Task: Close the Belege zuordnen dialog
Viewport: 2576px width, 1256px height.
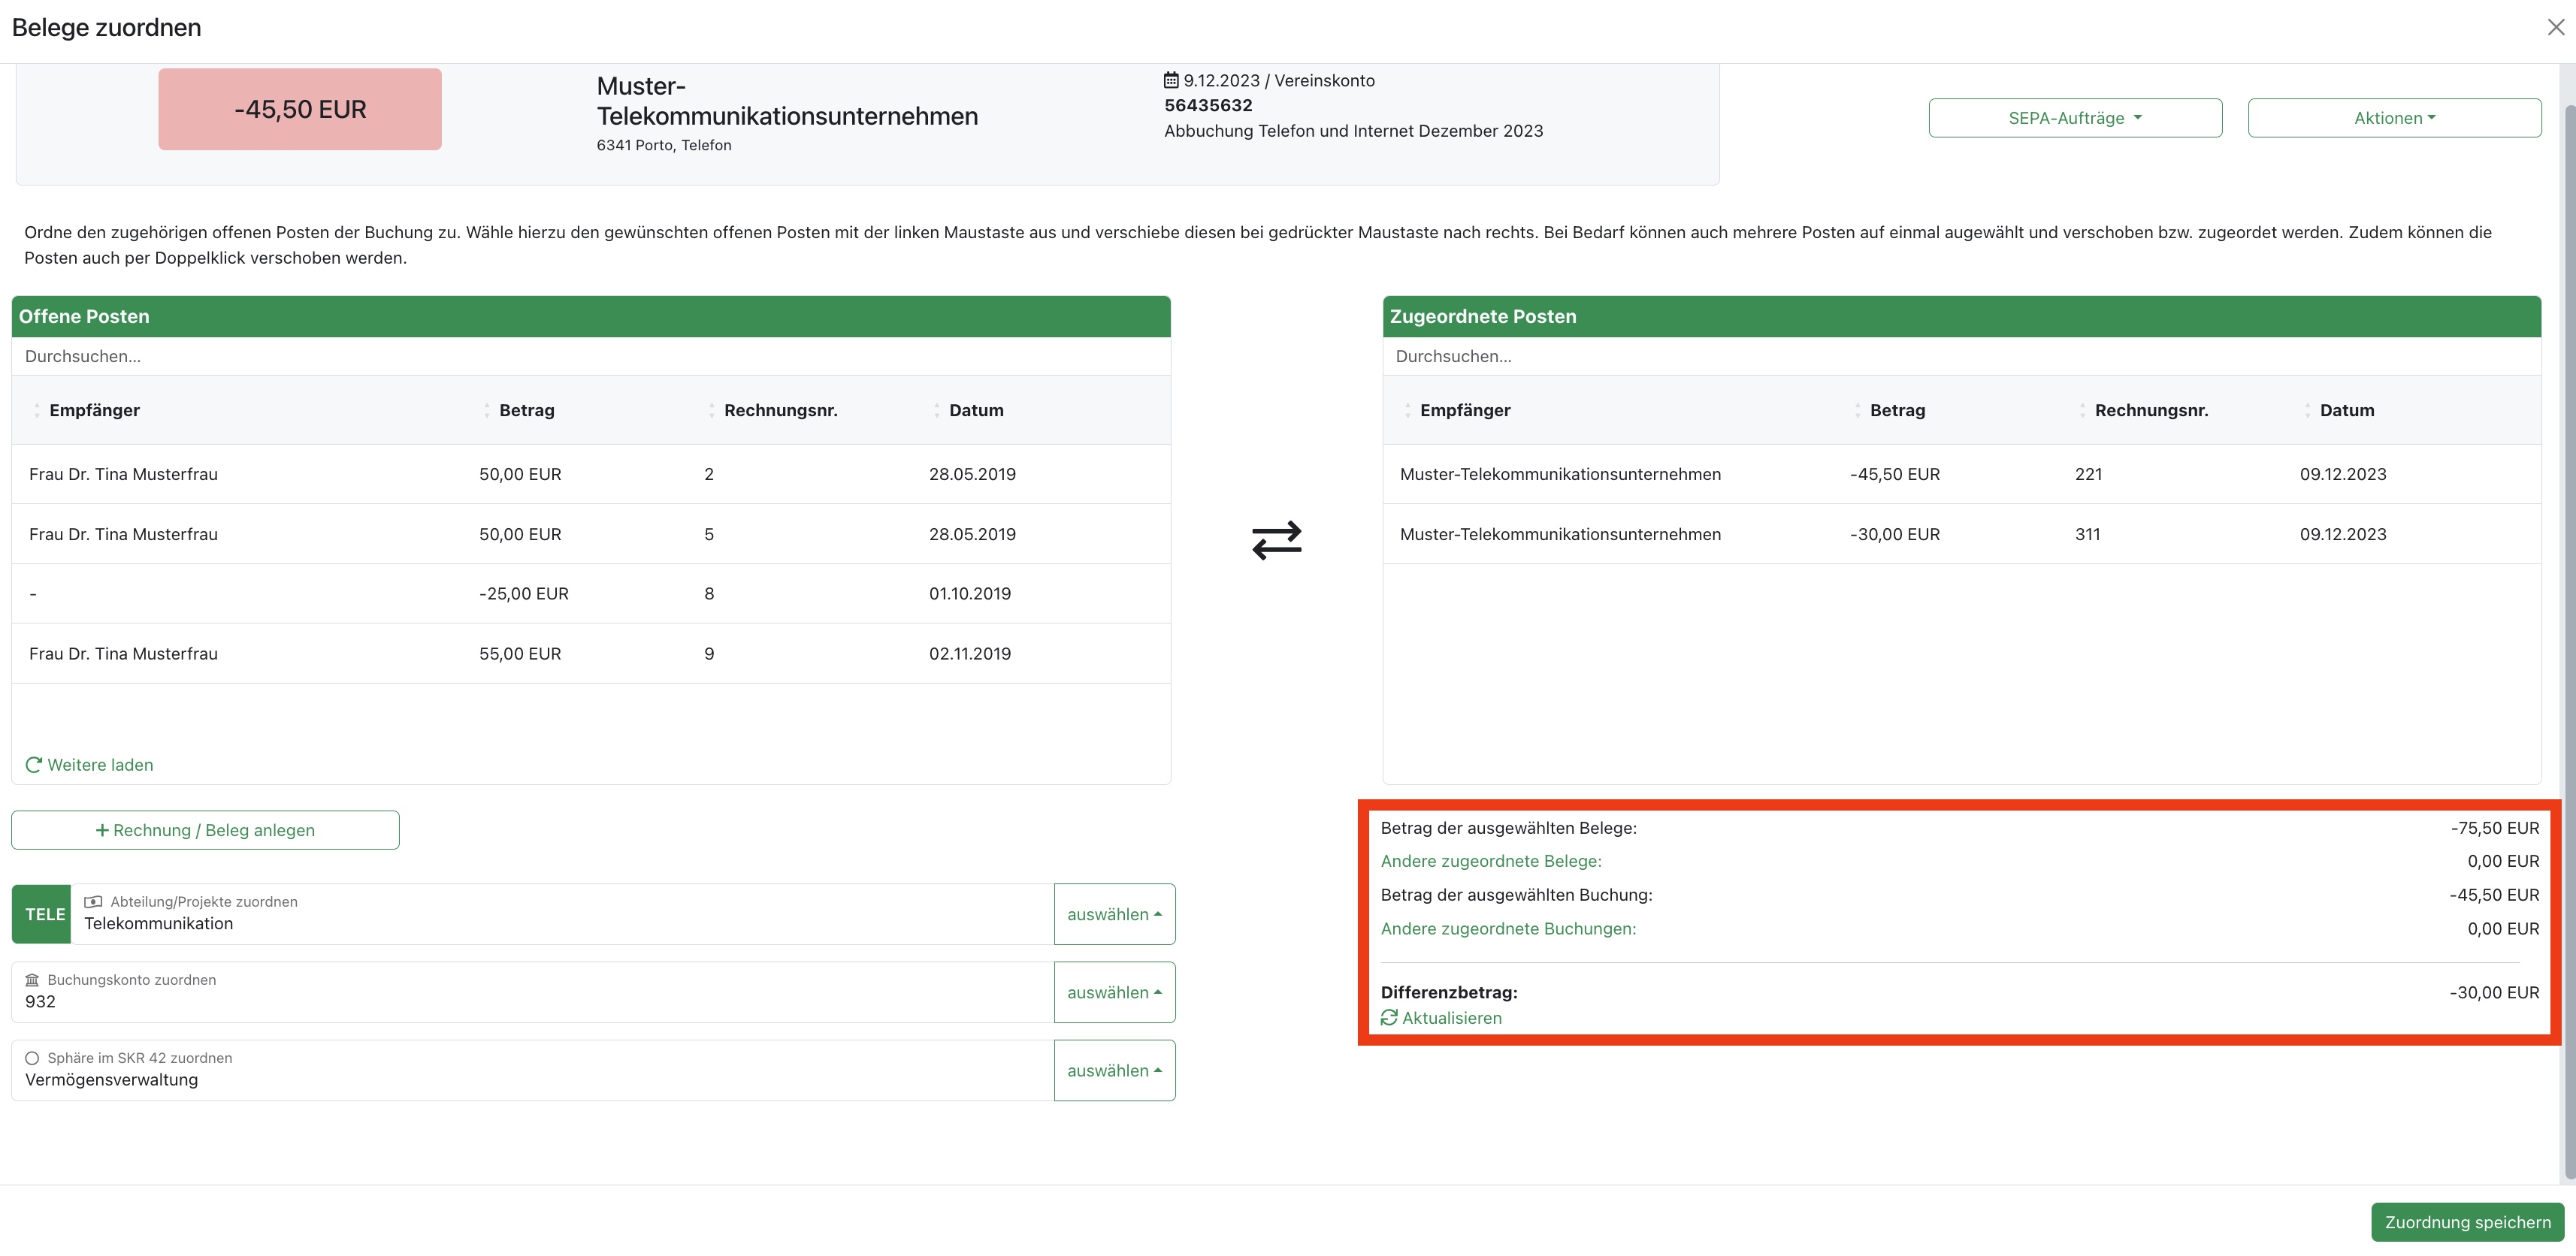Action: pyautogui.click(x=2555, y=28)
